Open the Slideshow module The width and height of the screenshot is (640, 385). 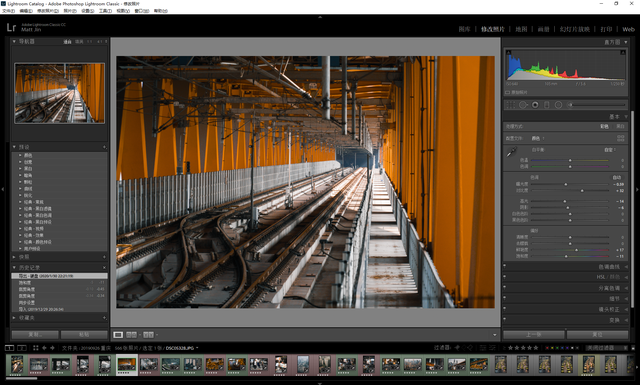[575, 29]
